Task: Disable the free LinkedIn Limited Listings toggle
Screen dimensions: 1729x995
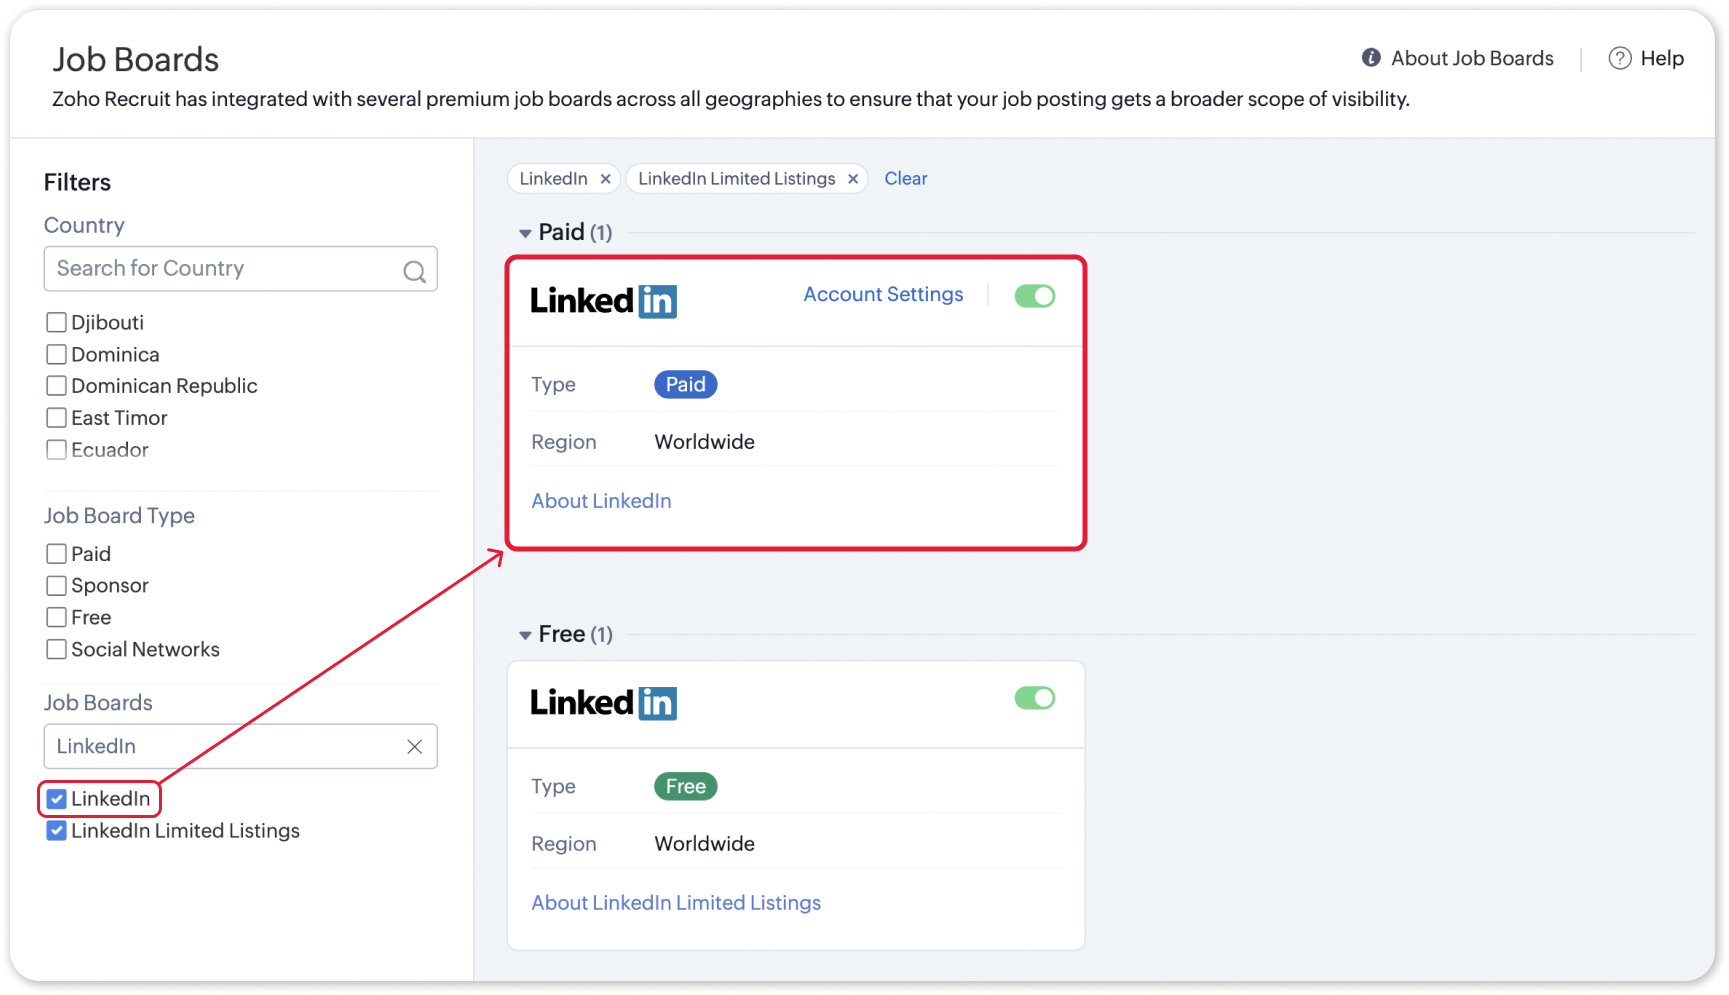Action: (x=1034, y=698)
